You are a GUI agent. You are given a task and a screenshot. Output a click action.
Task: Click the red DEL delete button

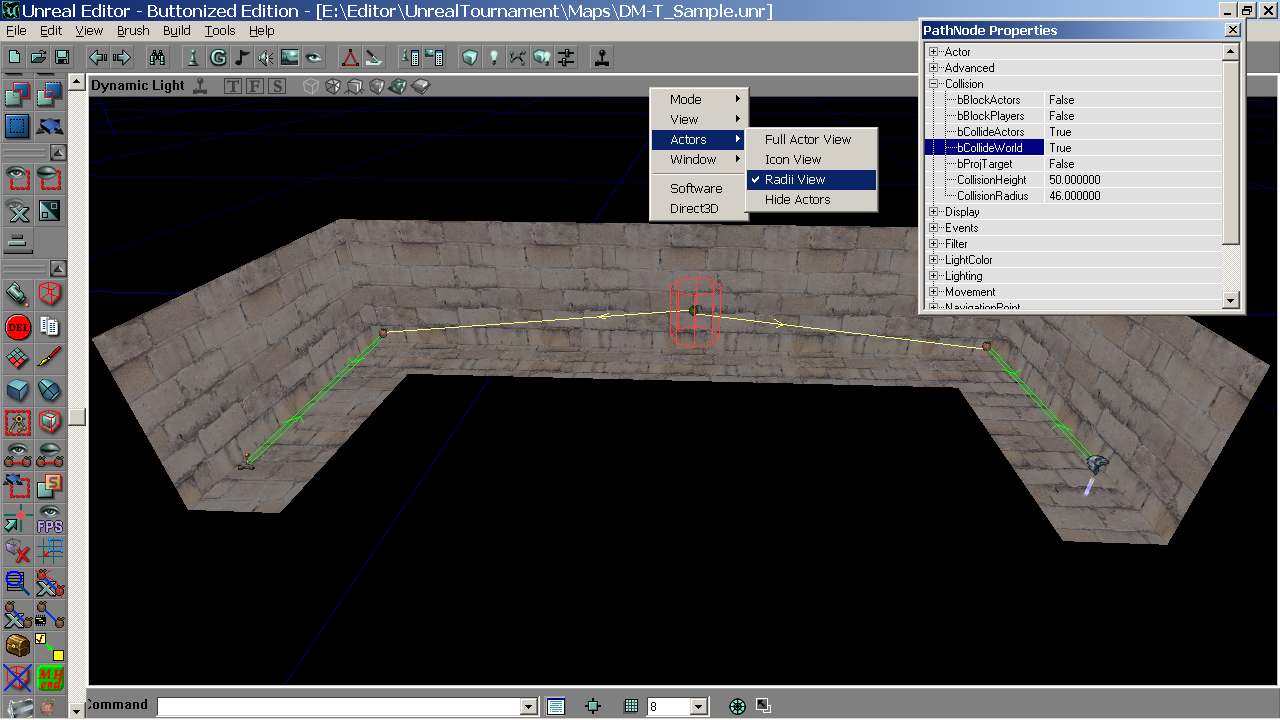(18, 326)
